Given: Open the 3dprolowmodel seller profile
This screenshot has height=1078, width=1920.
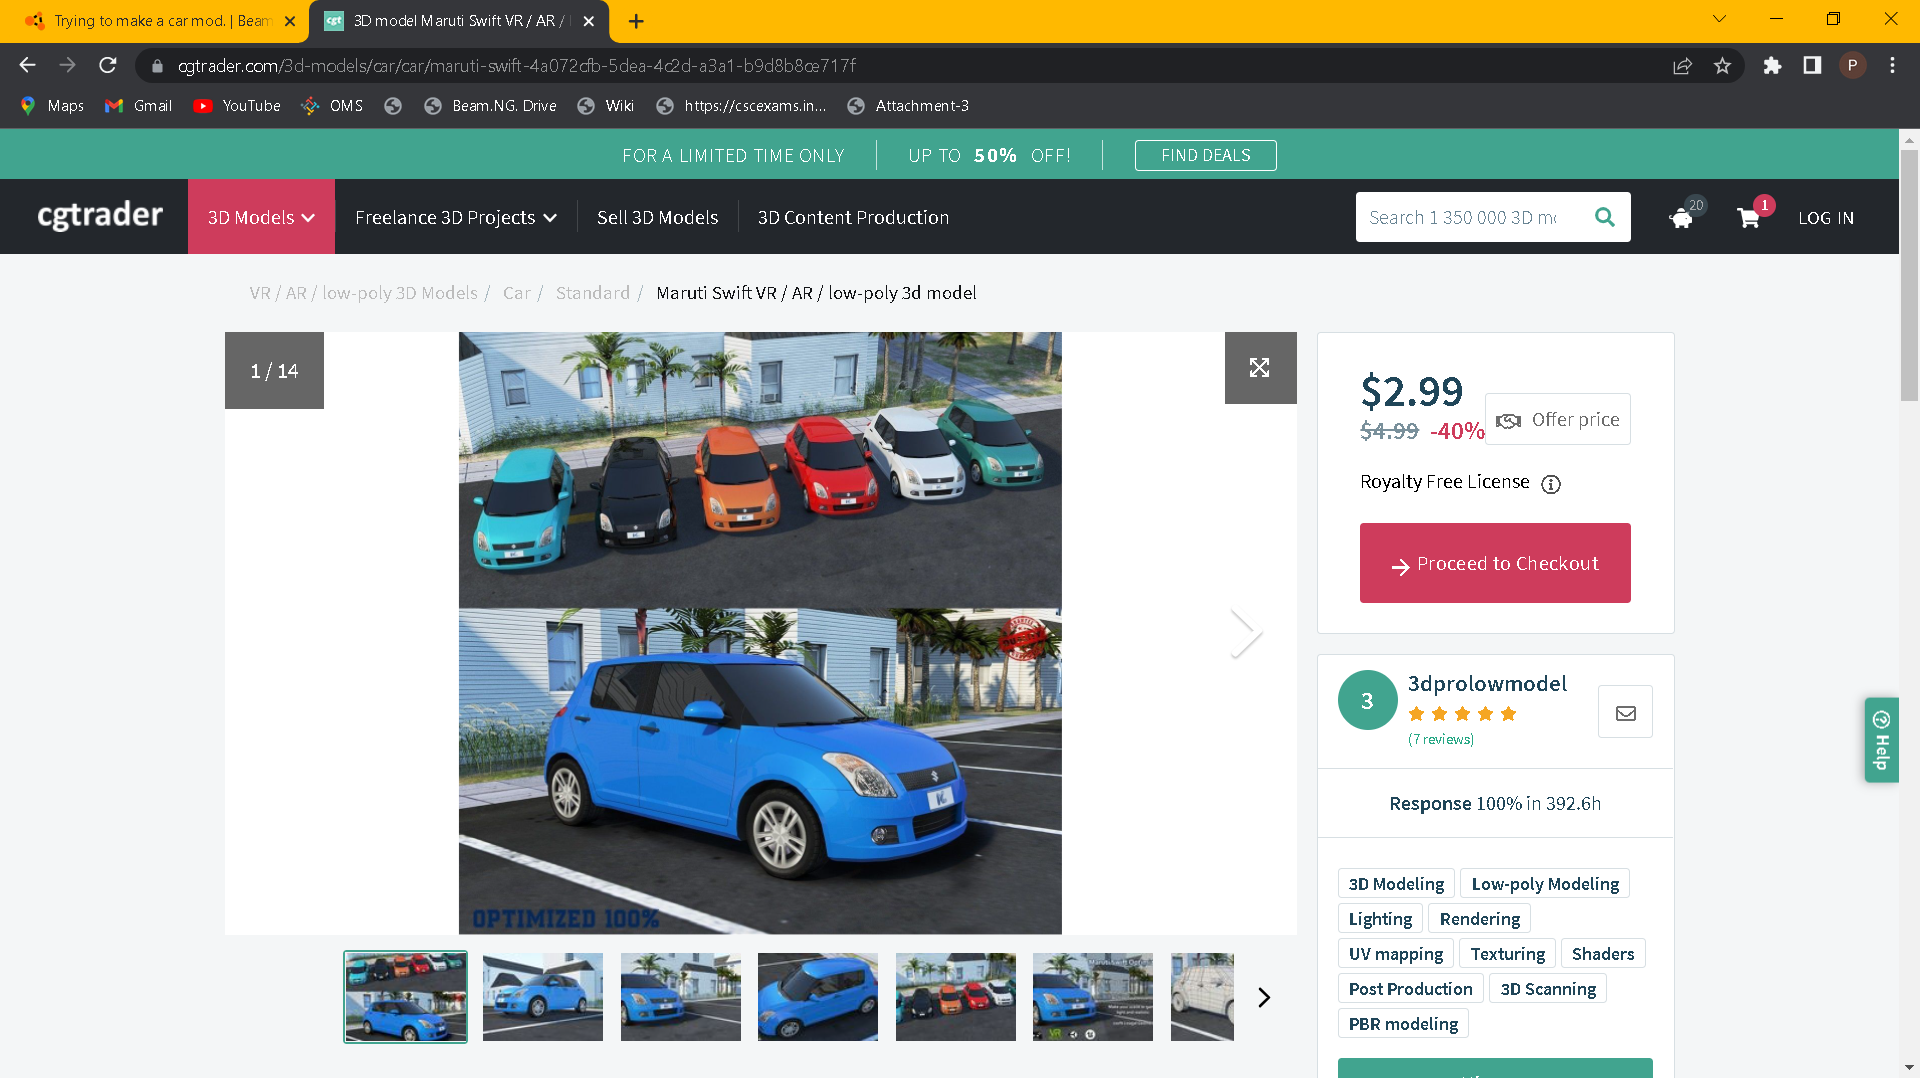Looking at the screenshot, I should tap(1487, 684).
